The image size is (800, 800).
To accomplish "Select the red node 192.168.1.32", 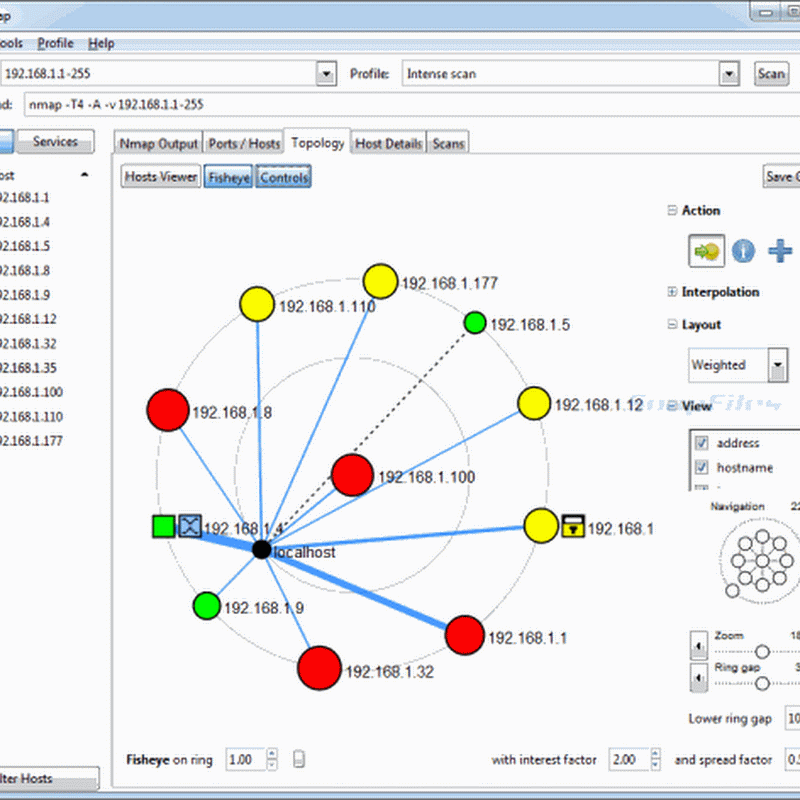I will click(319, 668).
